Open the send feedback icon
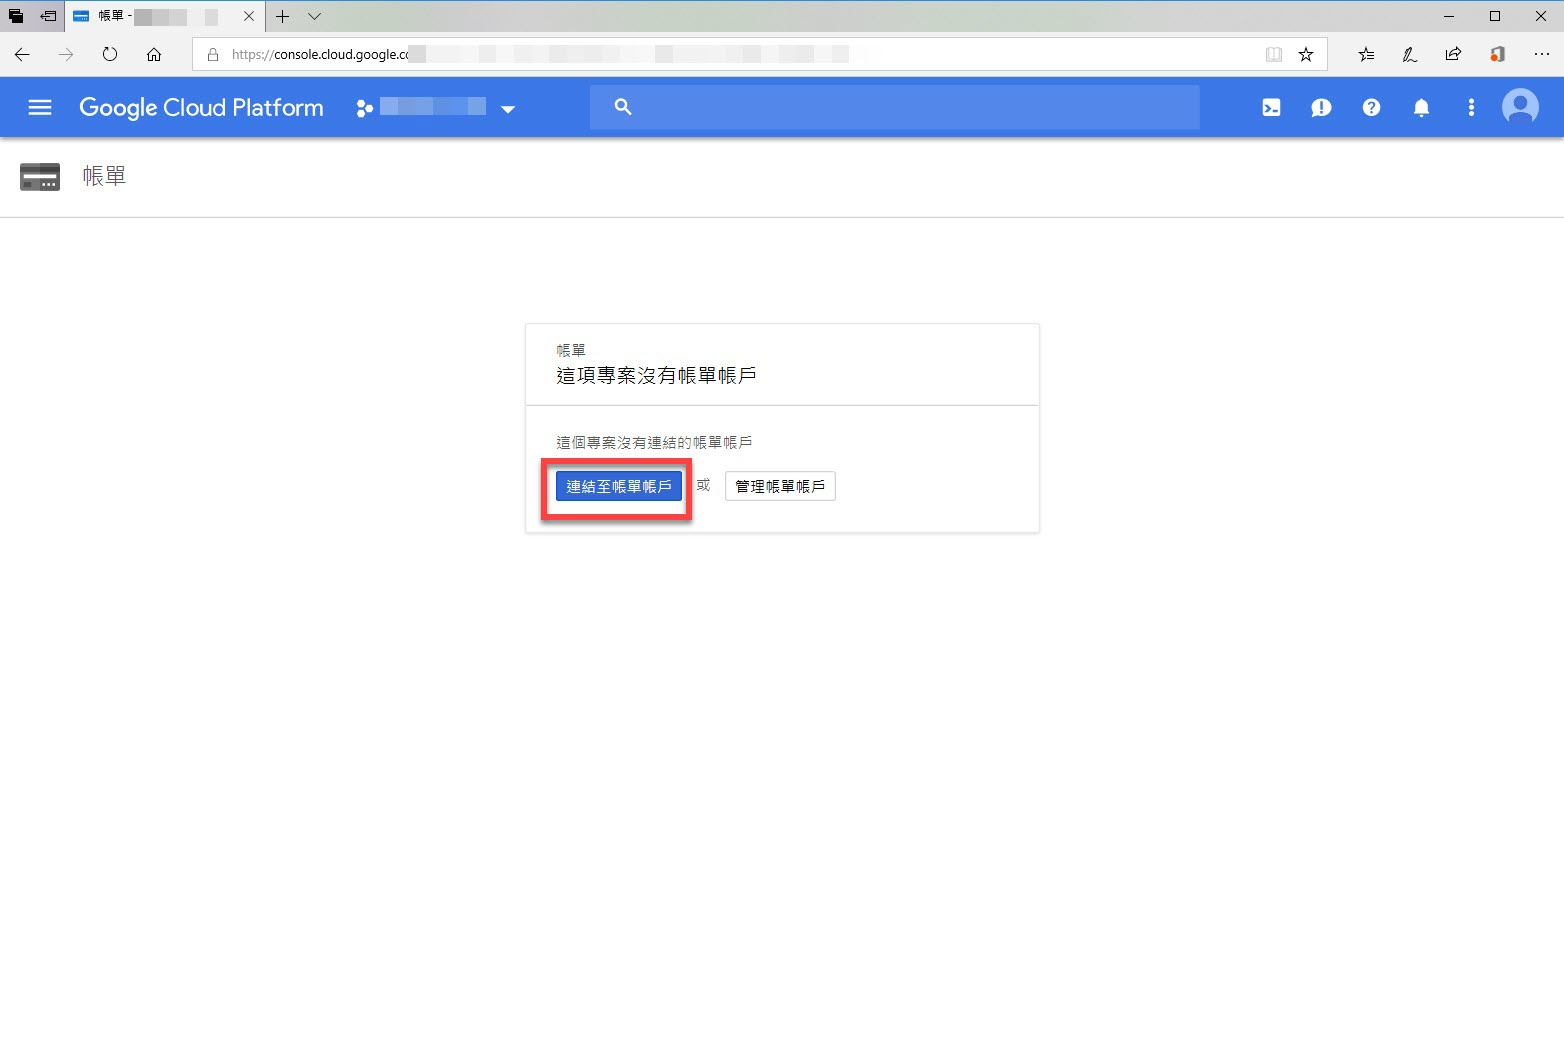The width and height of the screenshot is (1564, 1044). pyautogui.click(x=1321, y=108)
